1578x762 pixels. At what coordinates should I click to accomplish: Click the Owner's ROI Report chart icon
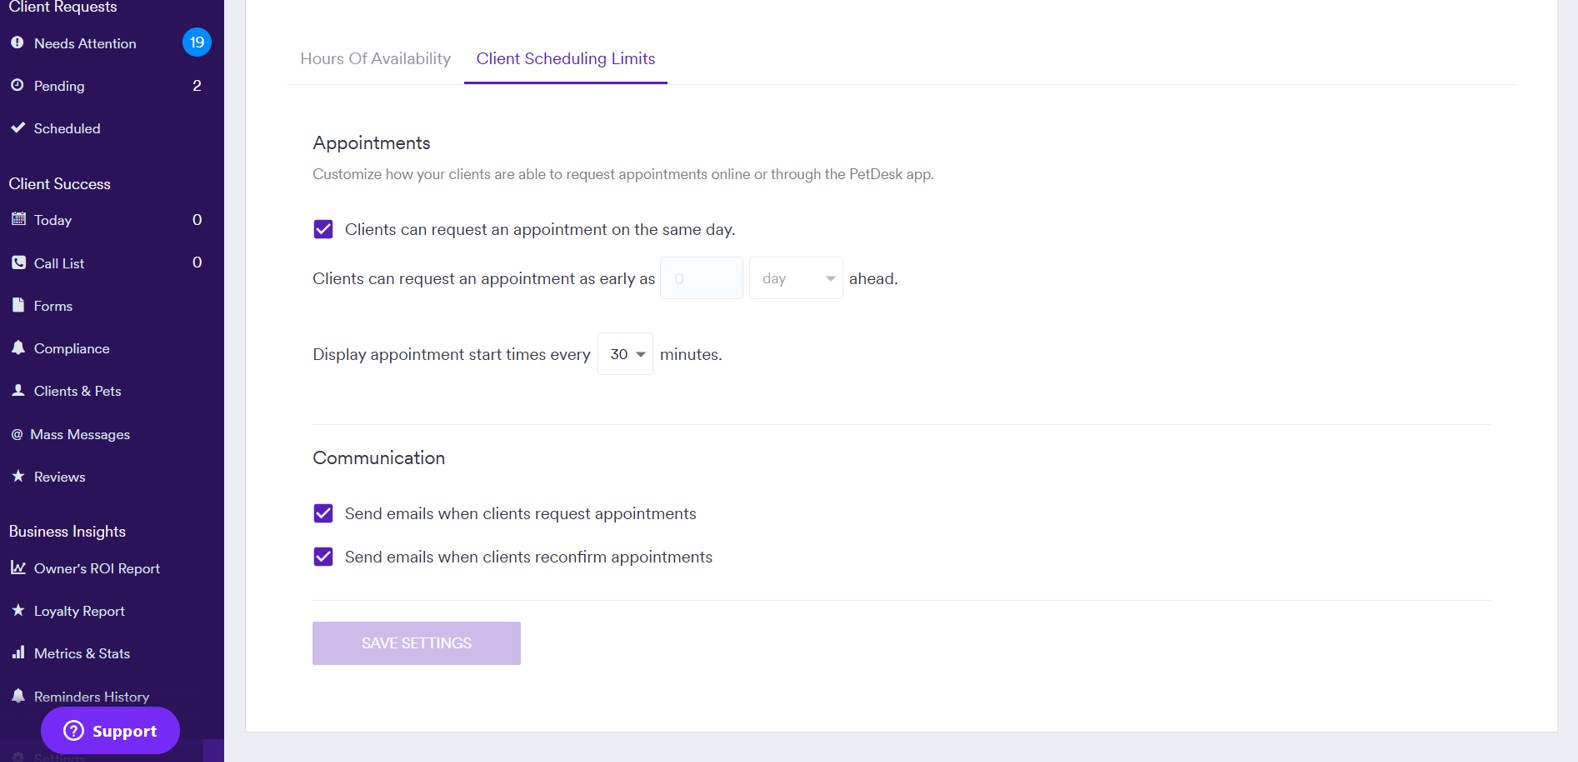pos(18,567)
